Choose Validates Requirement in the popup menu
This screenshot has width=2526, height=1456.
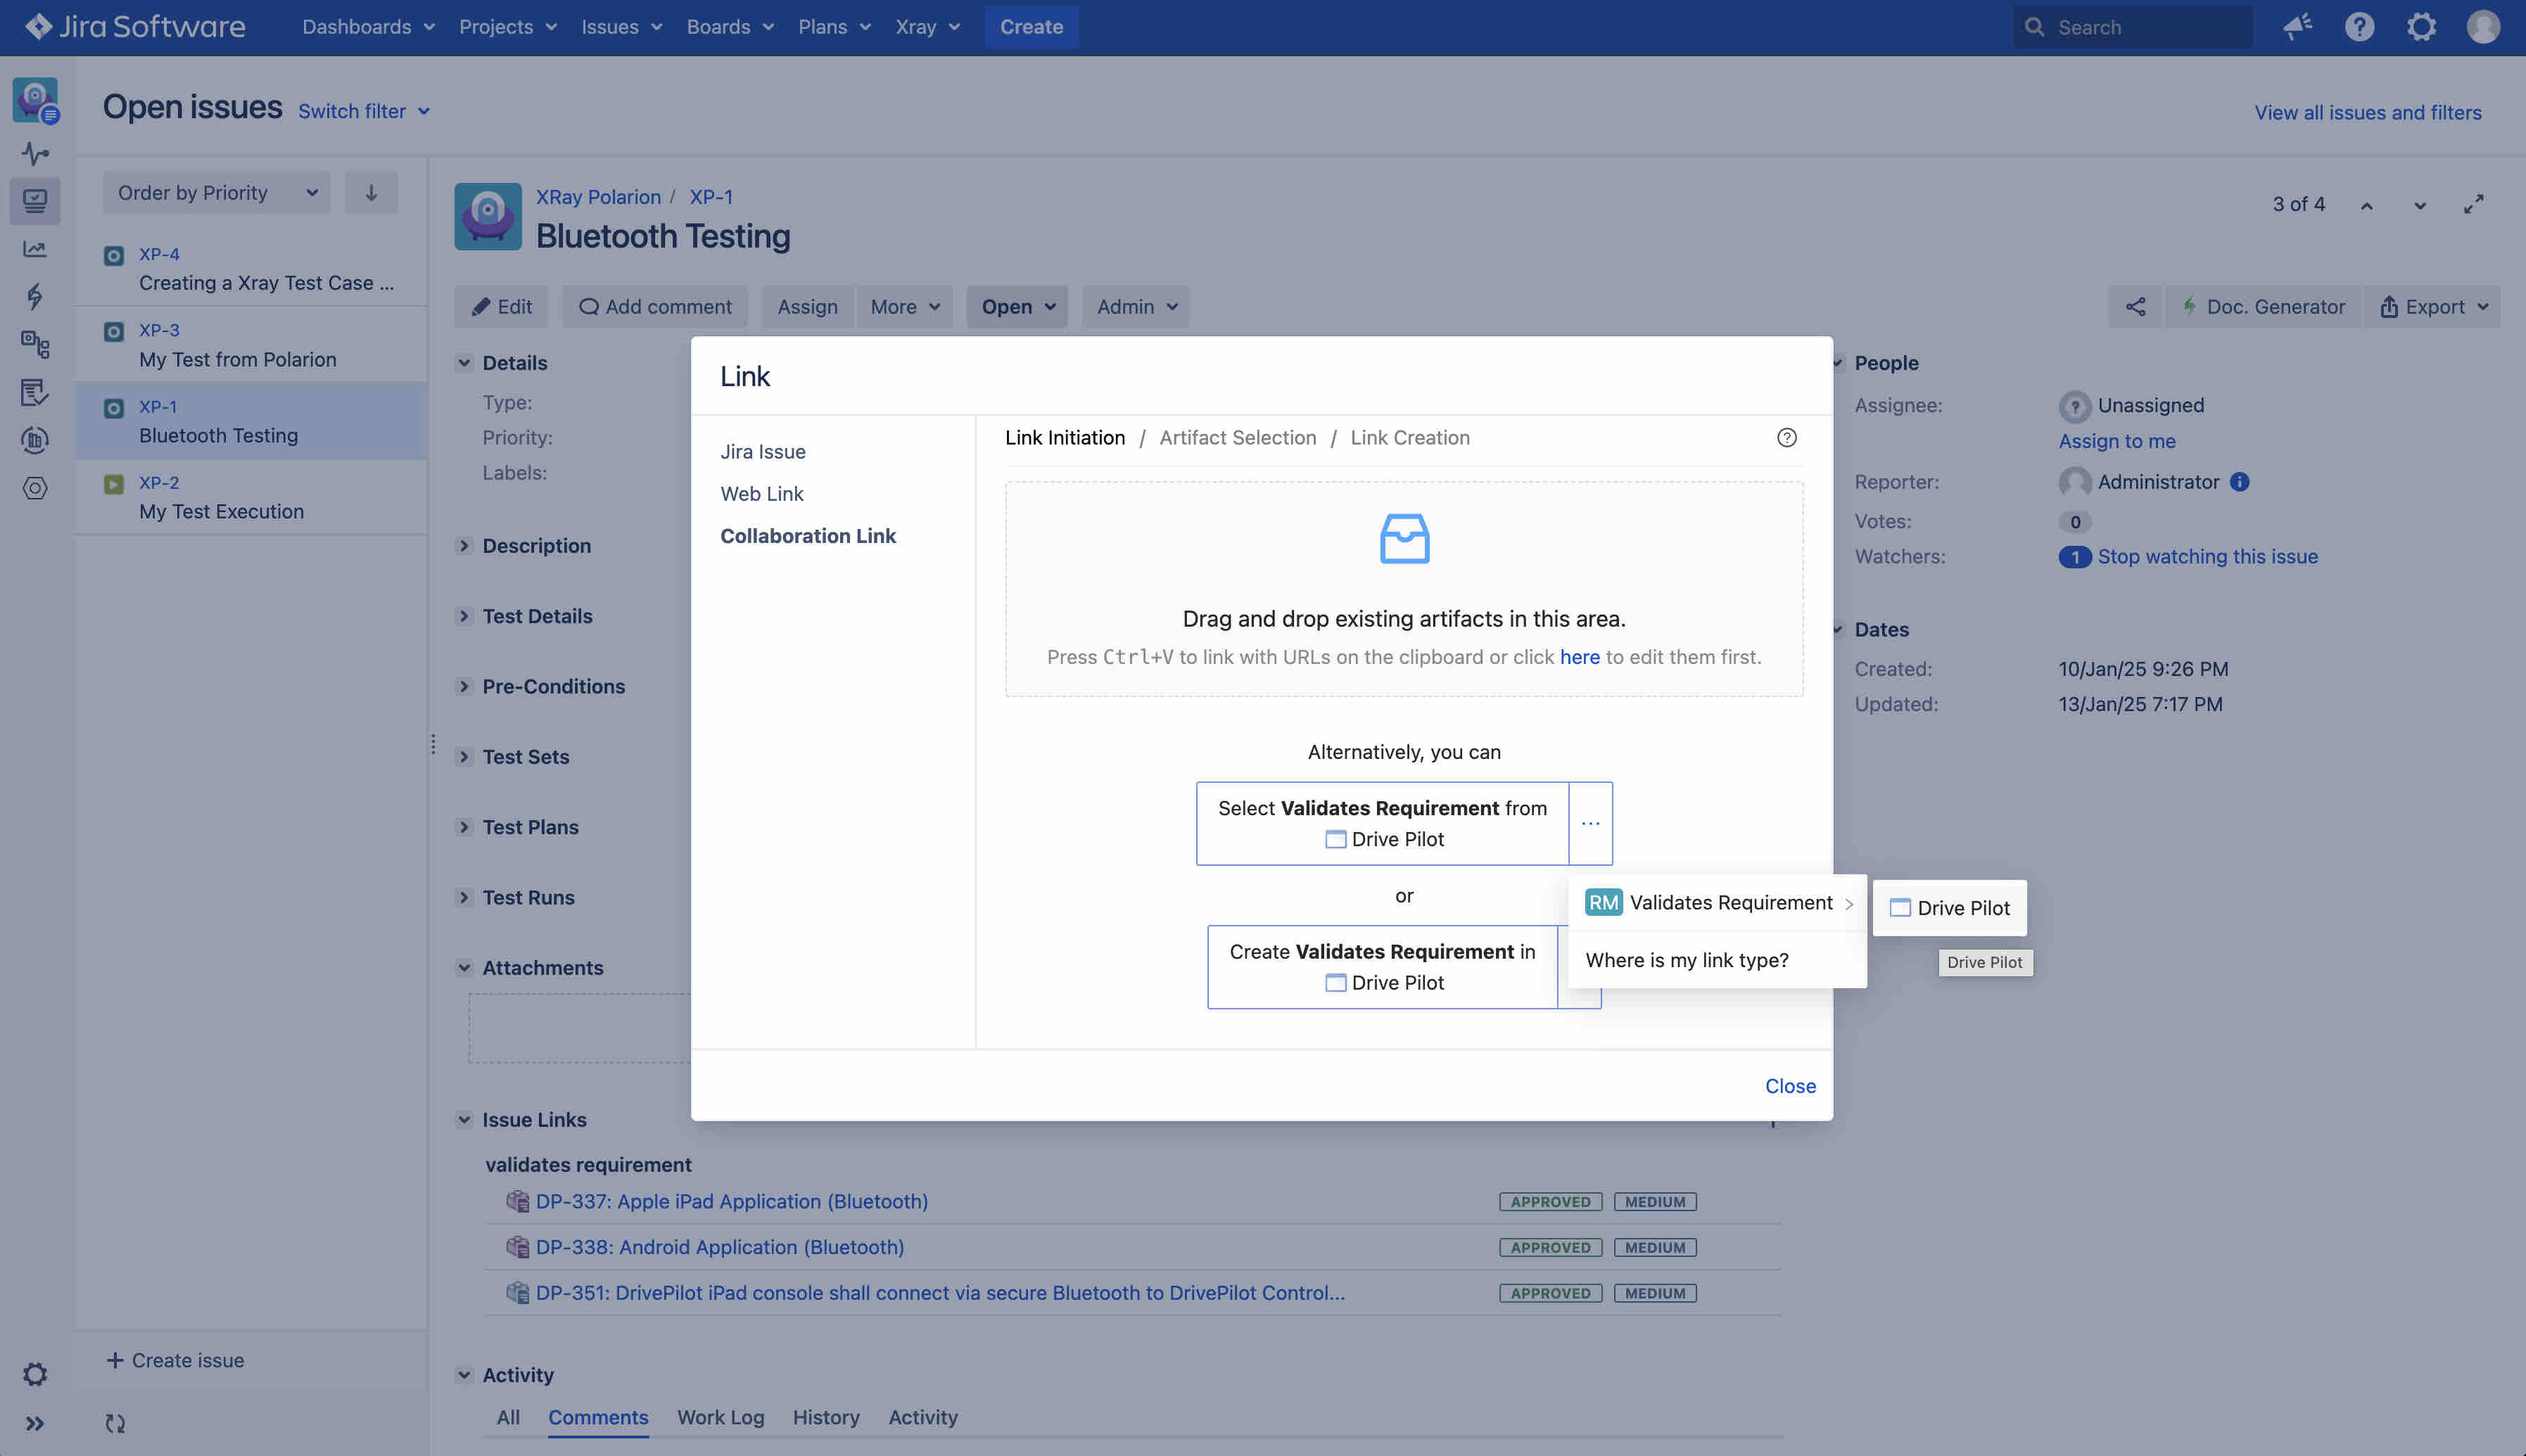tap(1718, 903)
